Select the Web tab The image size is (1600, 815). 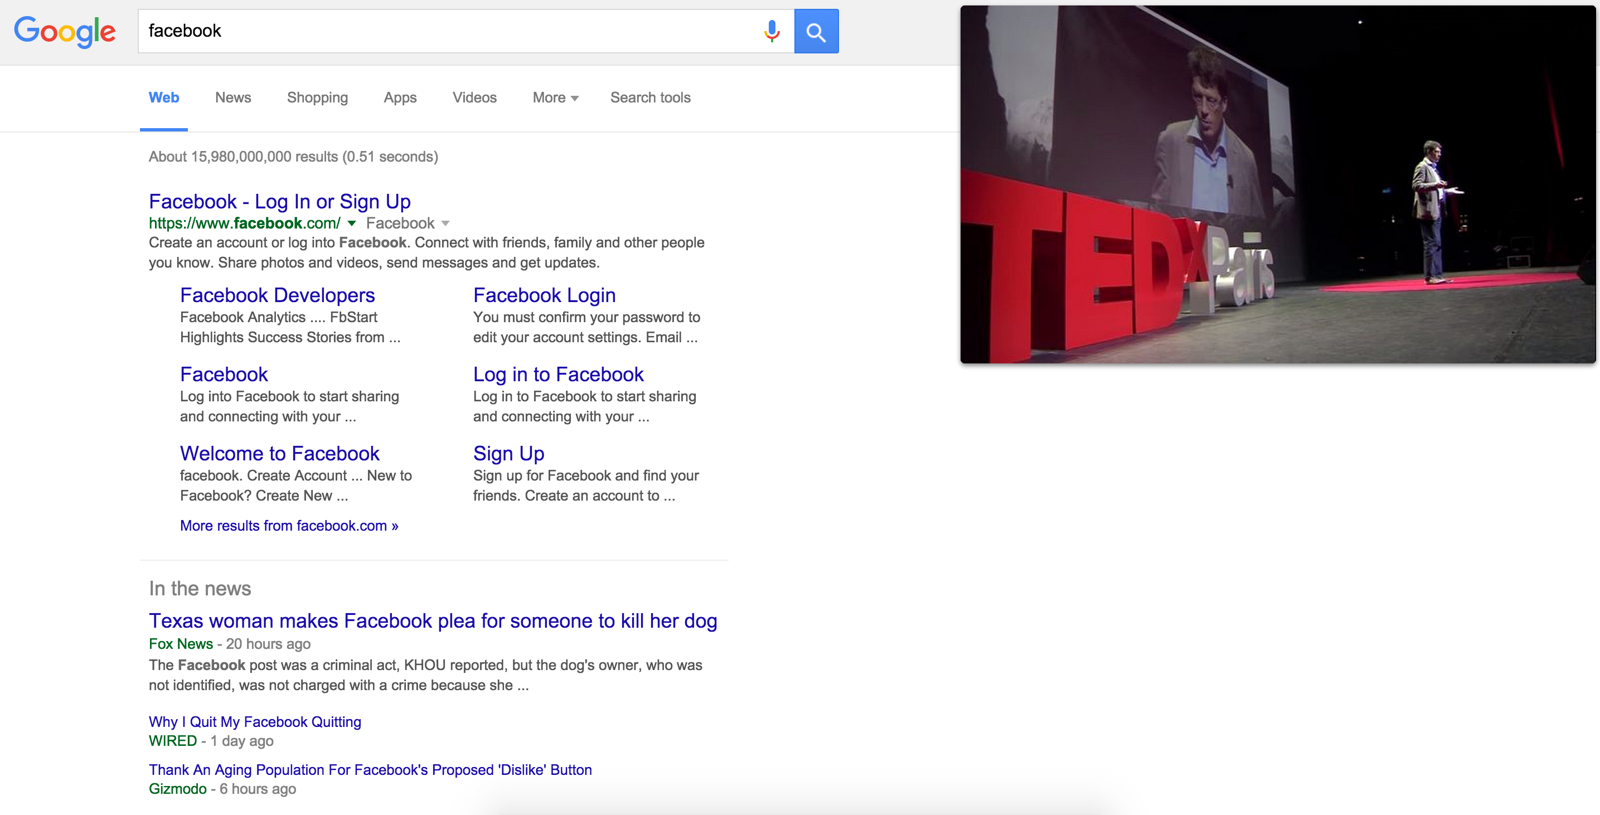(164, 98)
